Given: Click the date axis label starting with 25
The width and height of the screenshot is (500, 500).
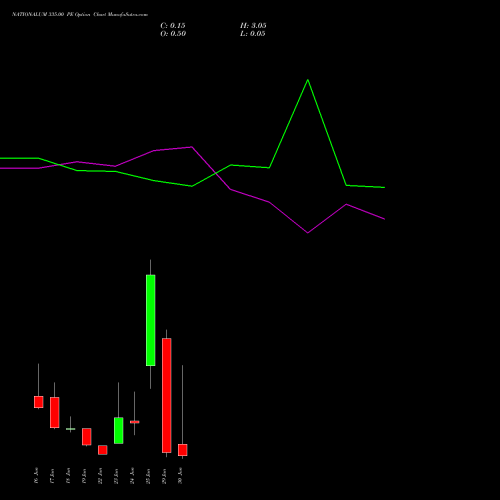Looking at the screenshot, I should click(x=148, y=476).
